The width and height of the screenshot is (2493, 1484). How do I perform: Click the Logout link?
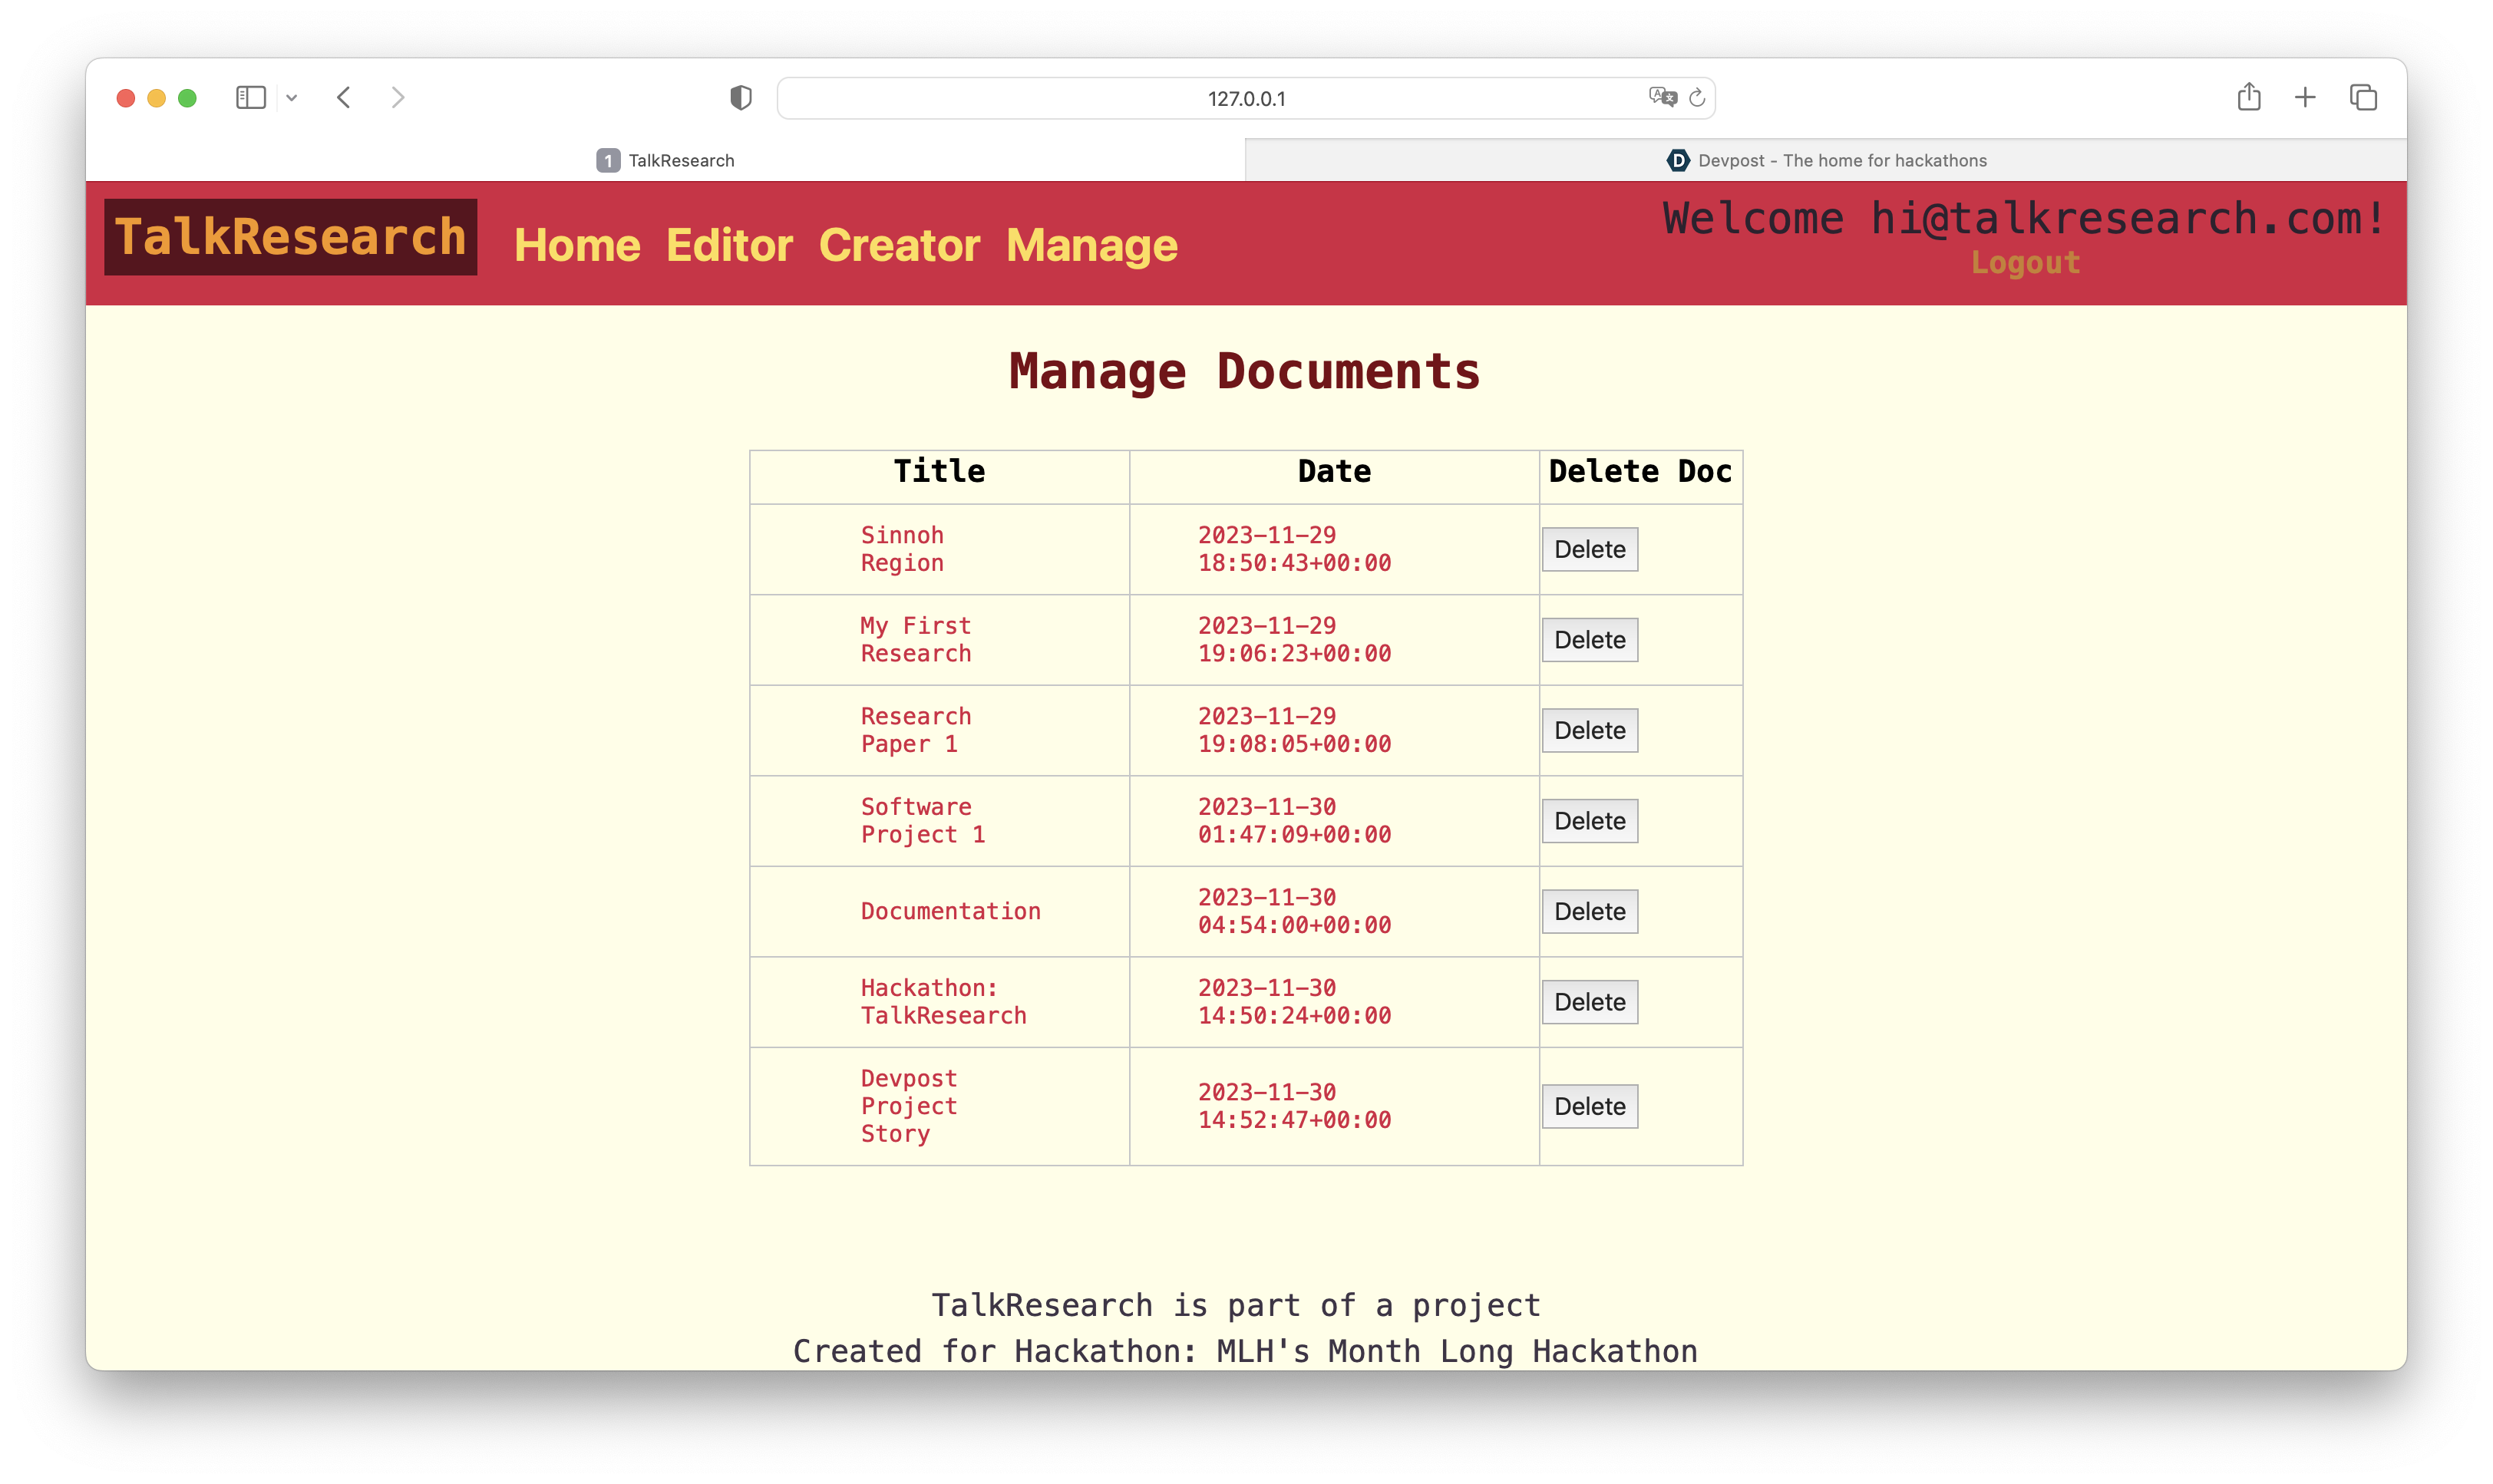pyautogui.click(x=2025, y=263)
